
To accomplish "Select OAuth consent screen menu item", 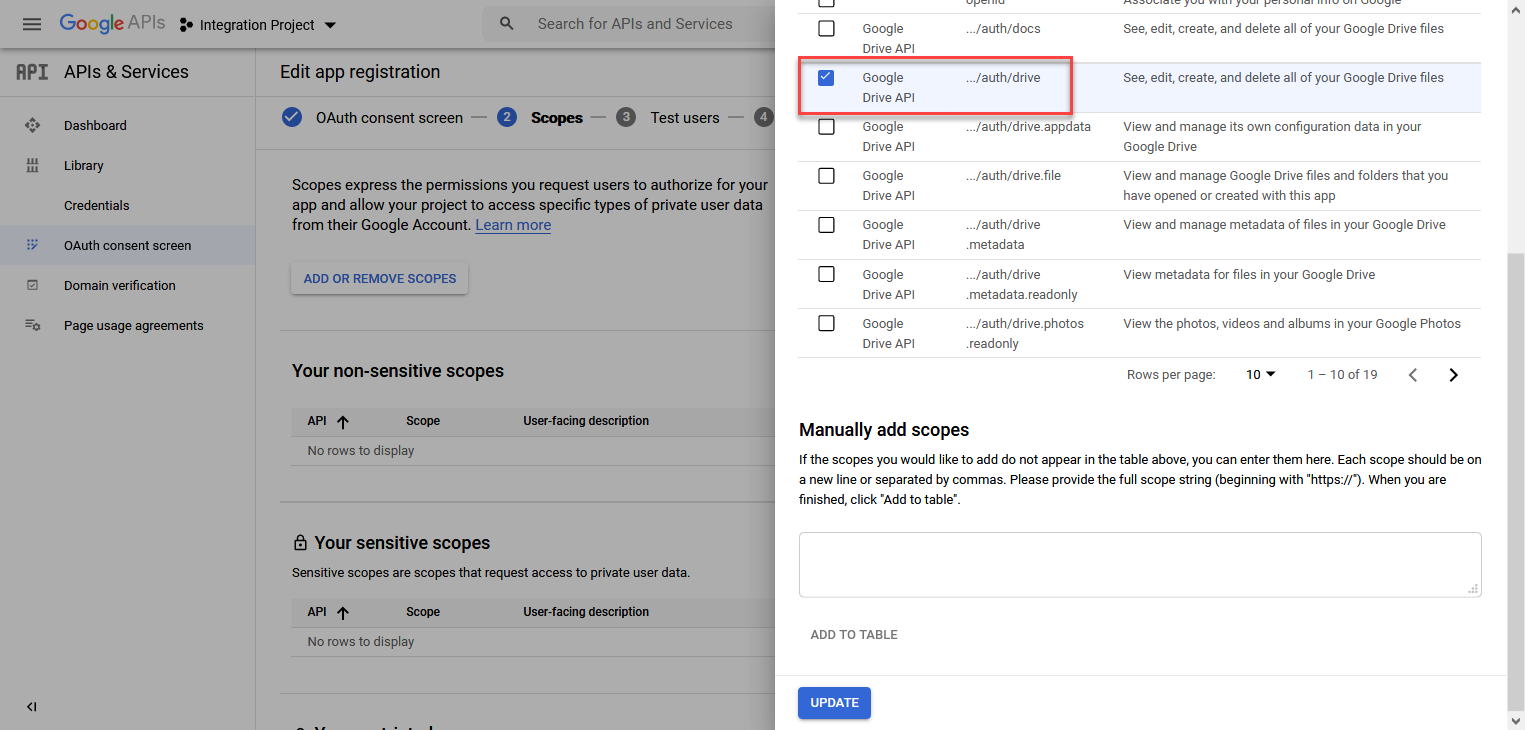I will tap(127, 245).
